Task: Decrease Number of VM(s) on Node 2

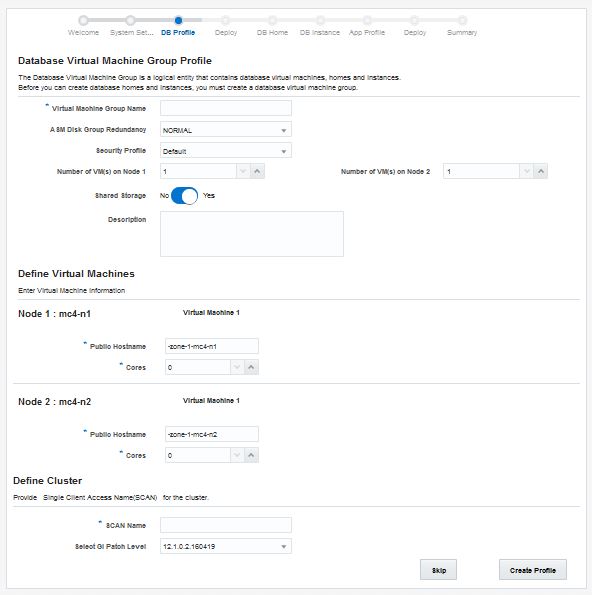Action: pyautogui.click(x=526, y=172)
